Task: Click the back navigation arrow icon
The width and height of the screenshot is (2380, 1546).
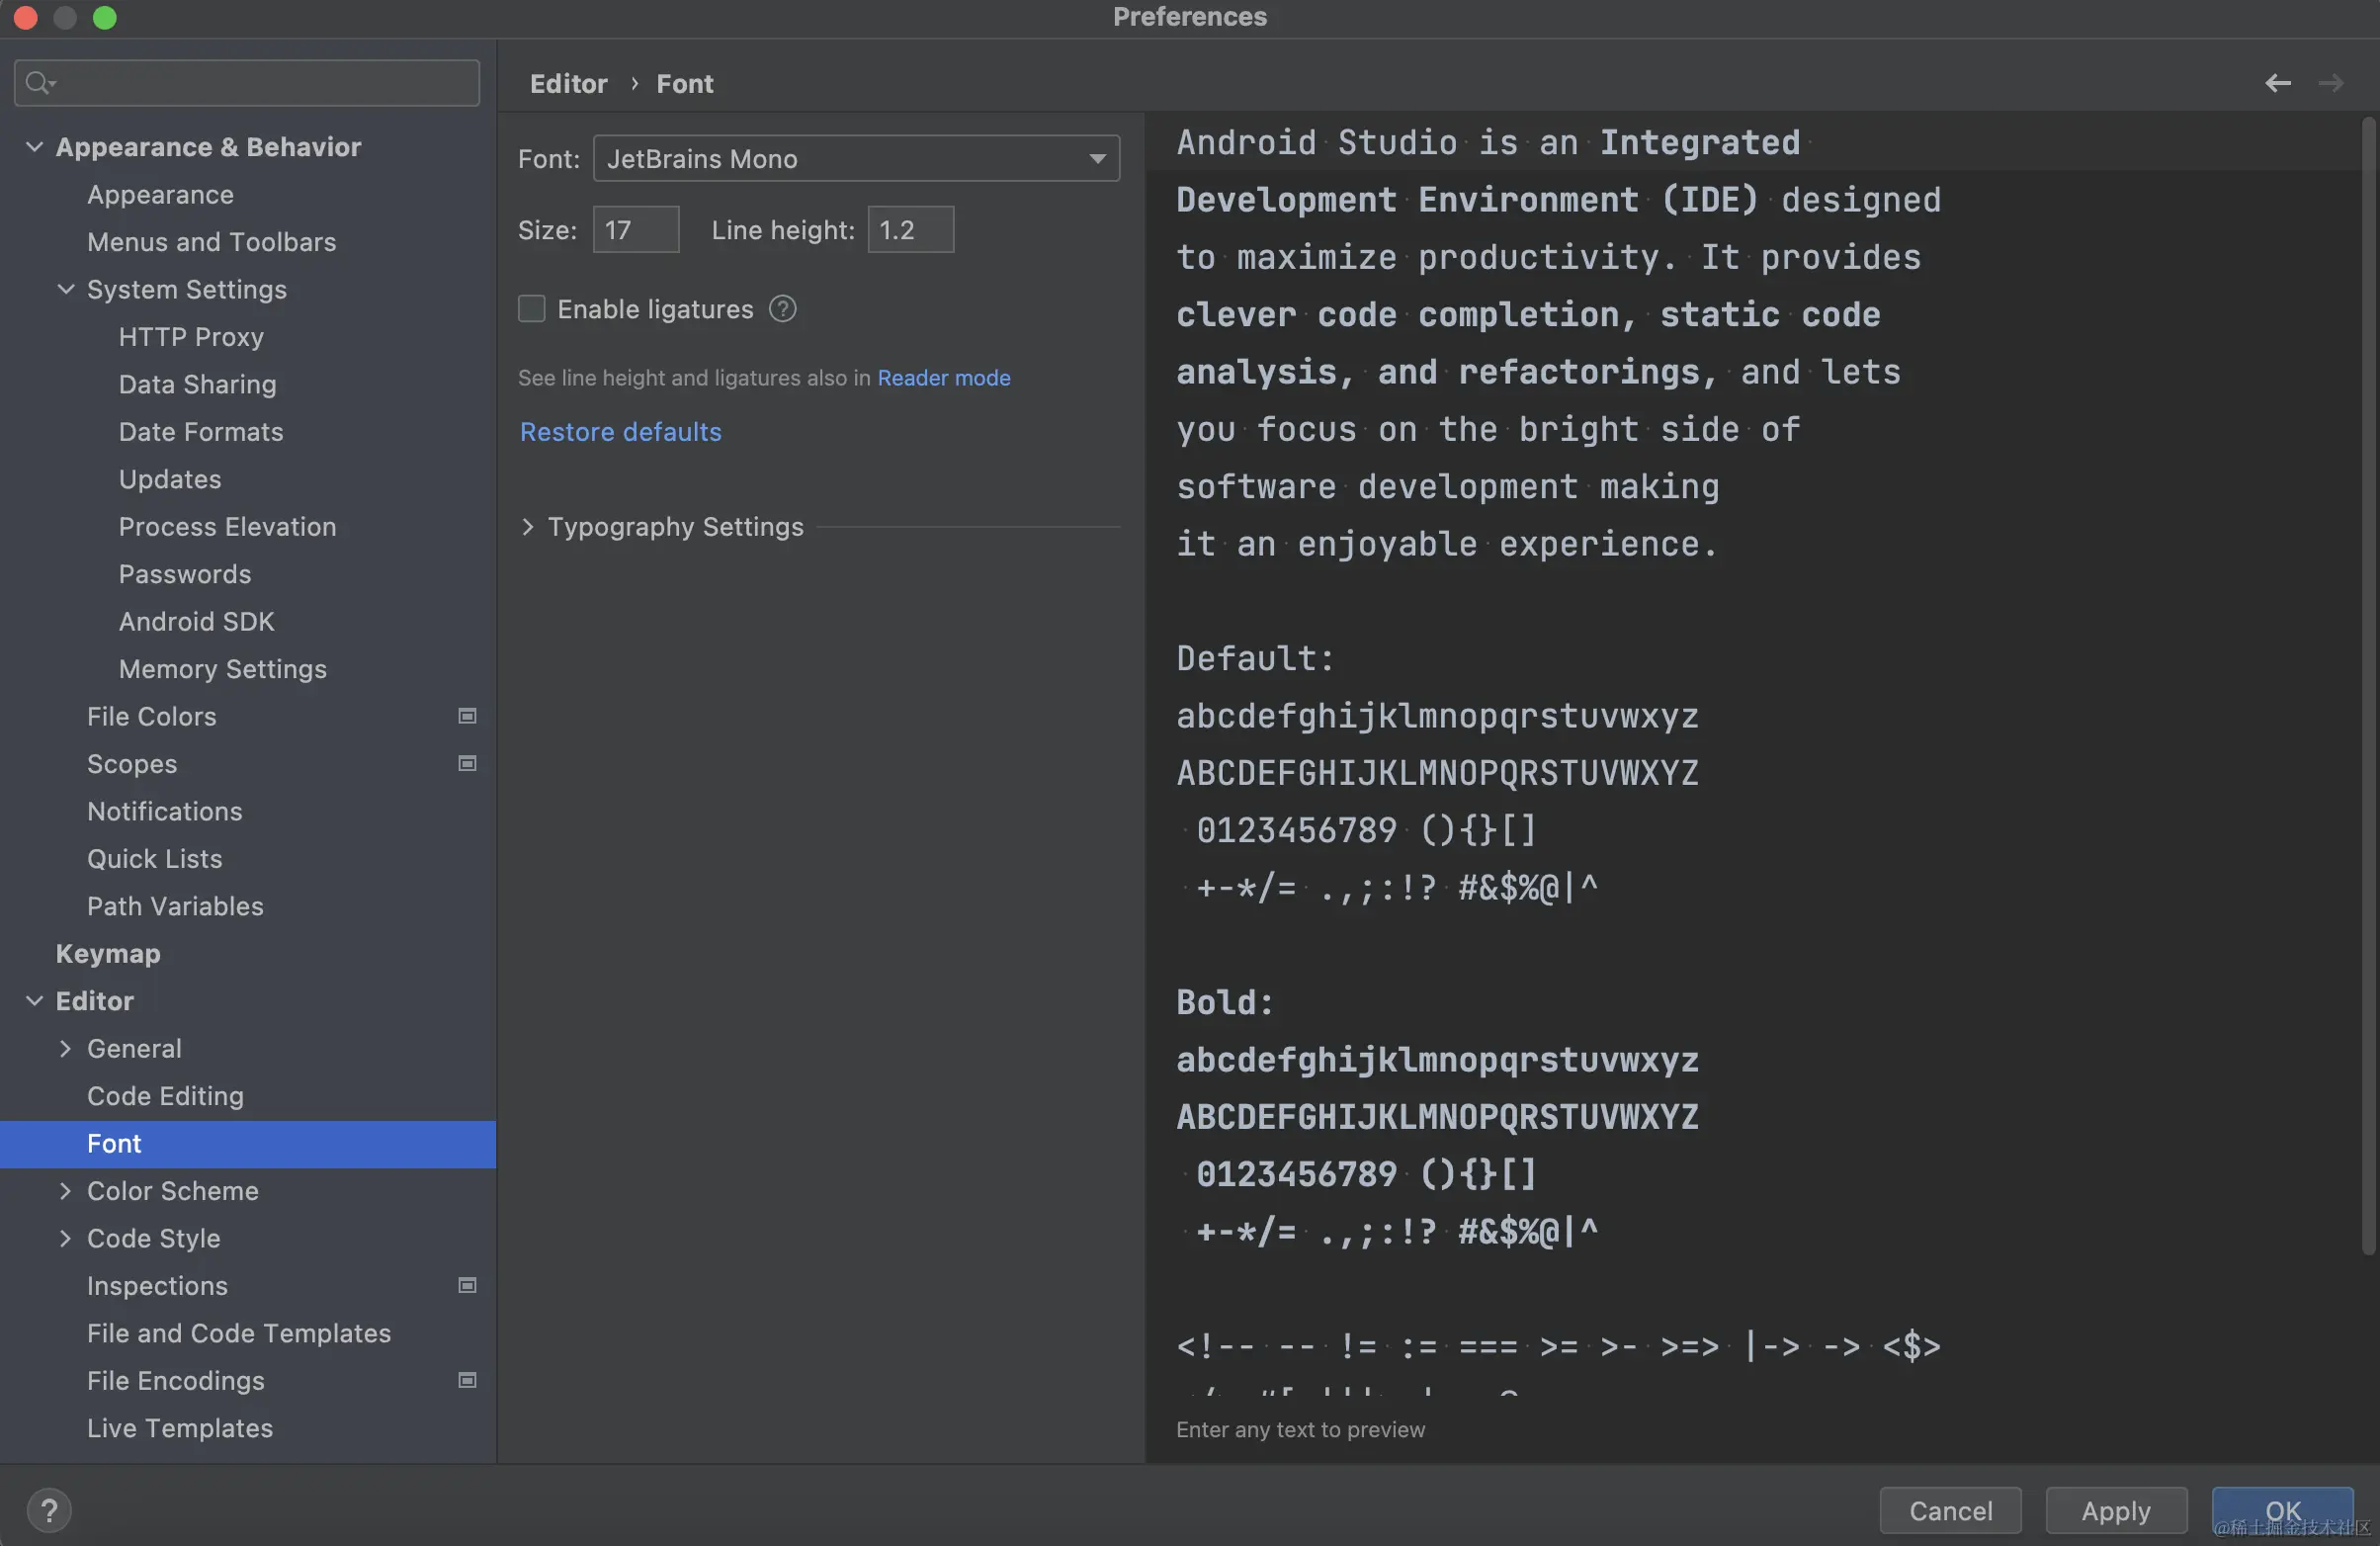Action: (2277, 83)
